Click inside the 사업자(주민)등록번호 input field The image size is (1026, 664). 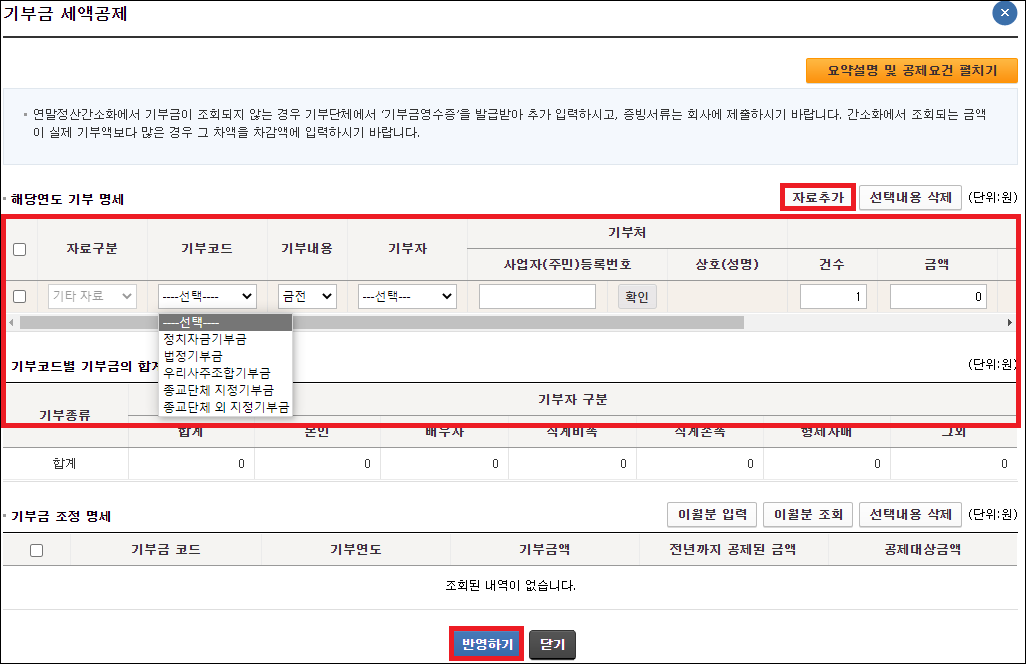click(537, 296)
